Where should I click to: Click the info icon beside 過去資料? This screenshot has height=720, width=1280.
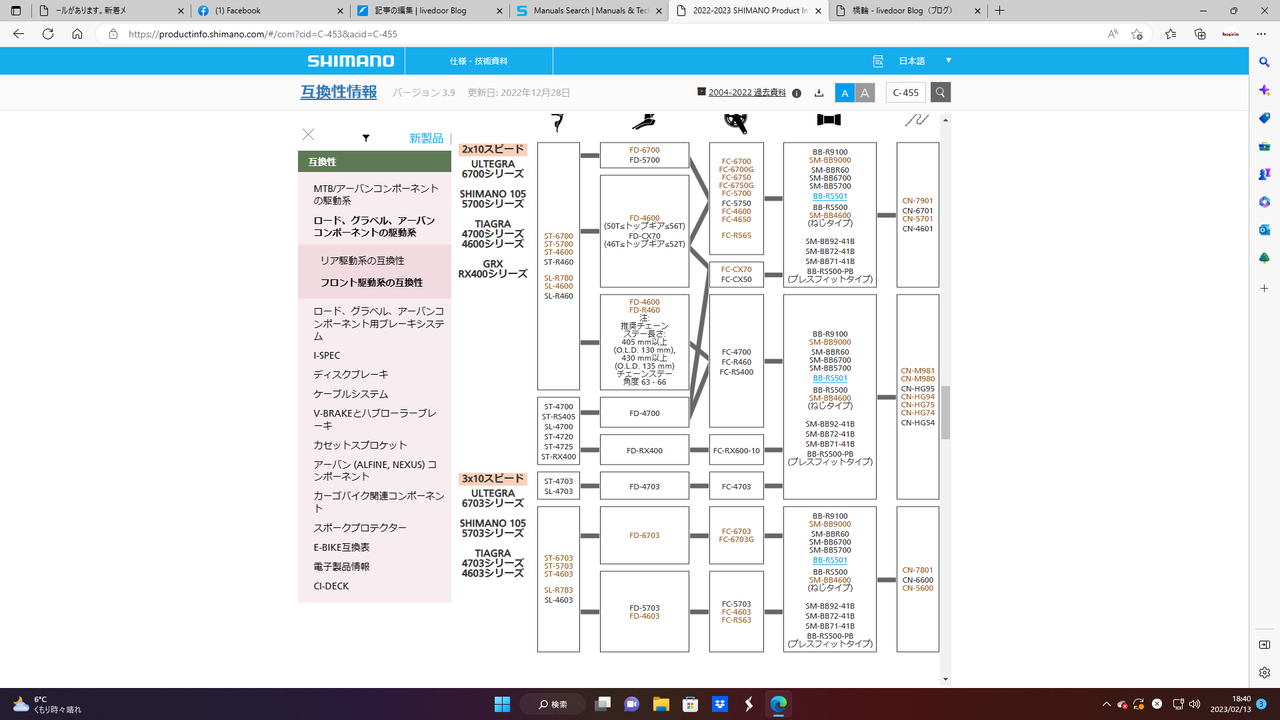coord(797,93)
